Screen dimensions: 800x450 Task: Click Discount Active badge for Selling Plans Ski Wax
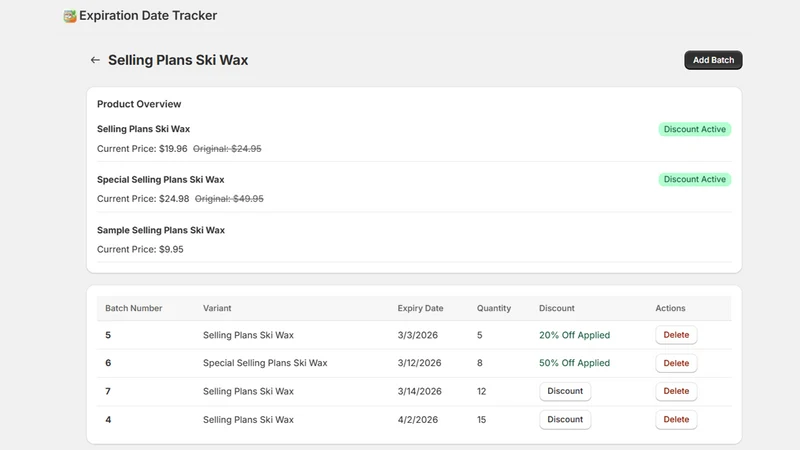(x=694, y=129)
